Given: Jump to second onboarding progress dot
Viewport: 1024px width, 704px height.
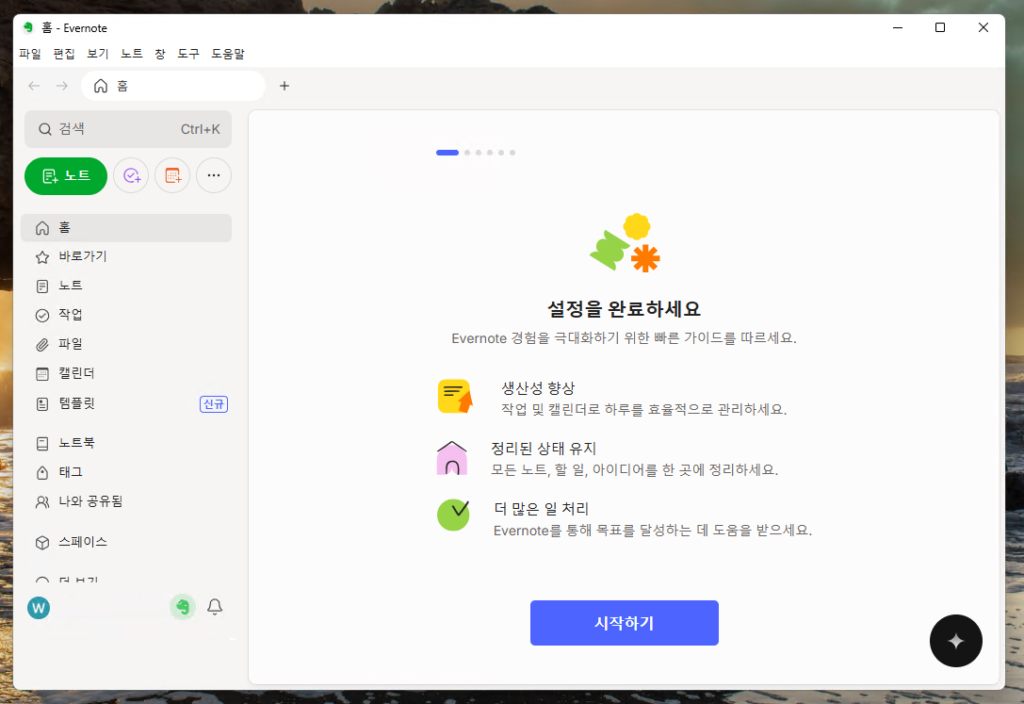Looking at the screenshot, I should (467, 153).
